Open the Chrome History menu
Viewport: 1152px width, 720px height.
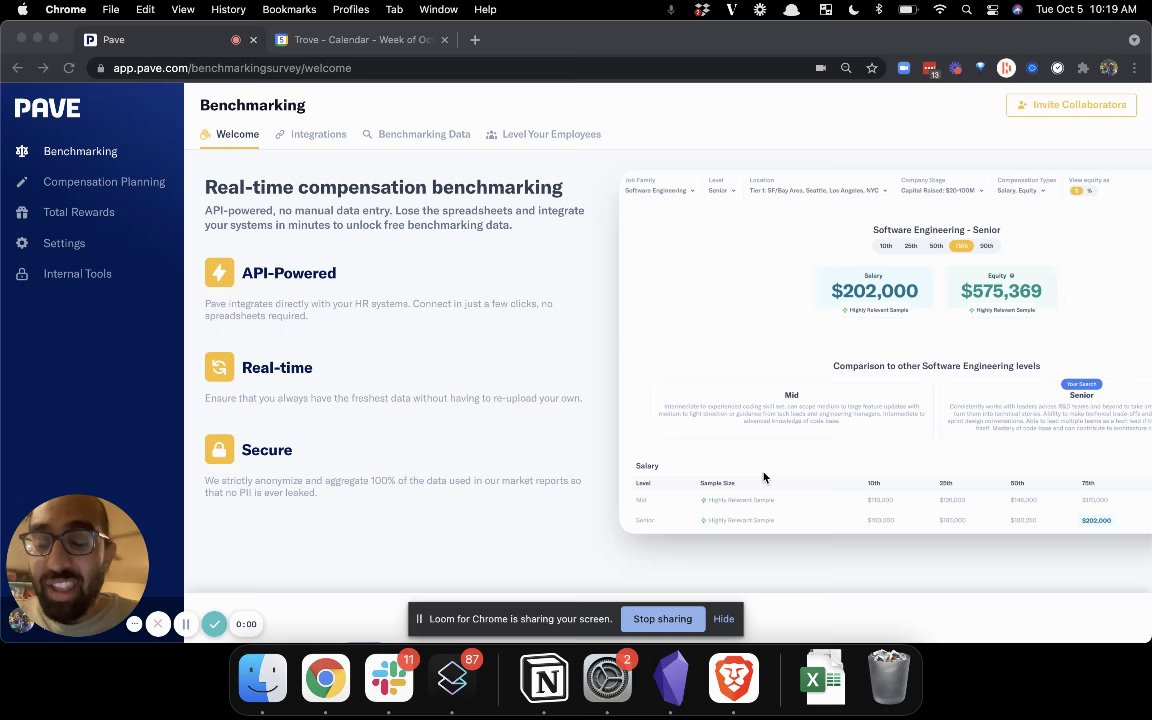pos(228,10)
